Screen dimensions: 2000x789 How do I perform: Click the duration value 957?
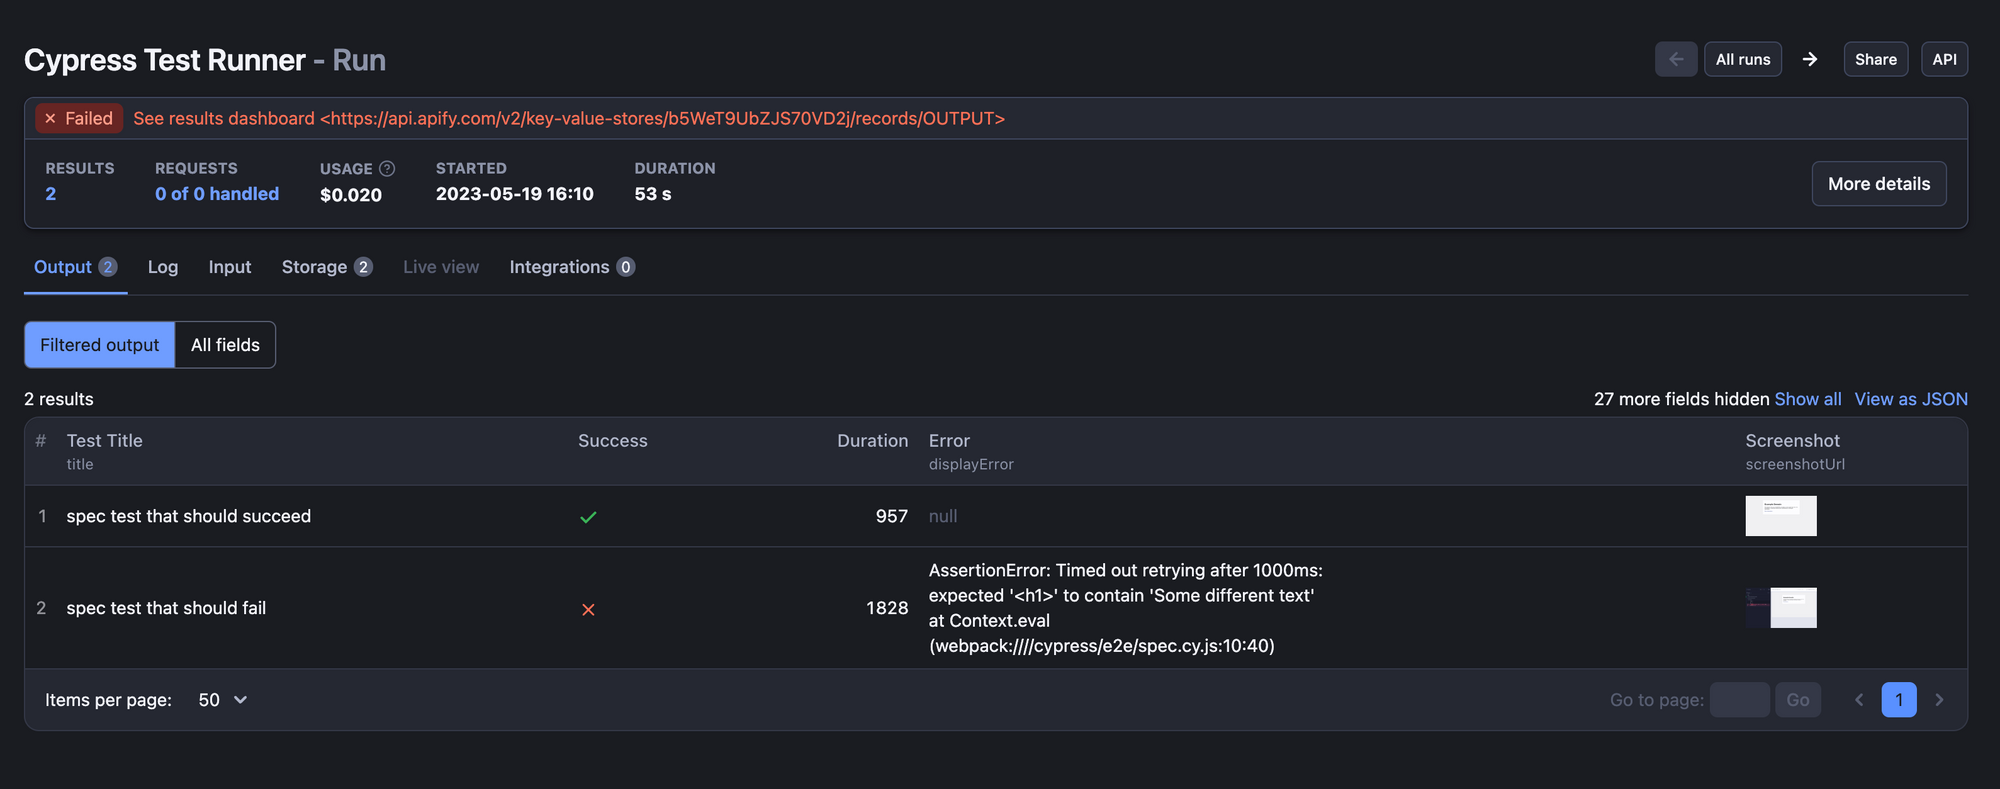(892, 516)
